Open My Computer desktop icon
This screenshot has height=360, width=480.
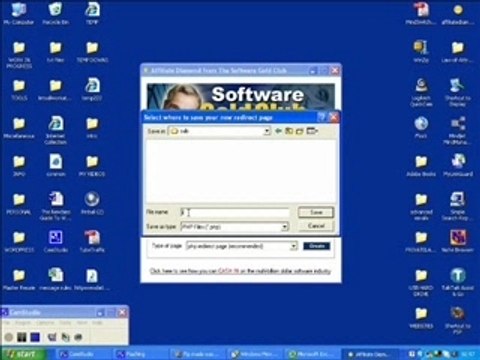tap(19, 13)
